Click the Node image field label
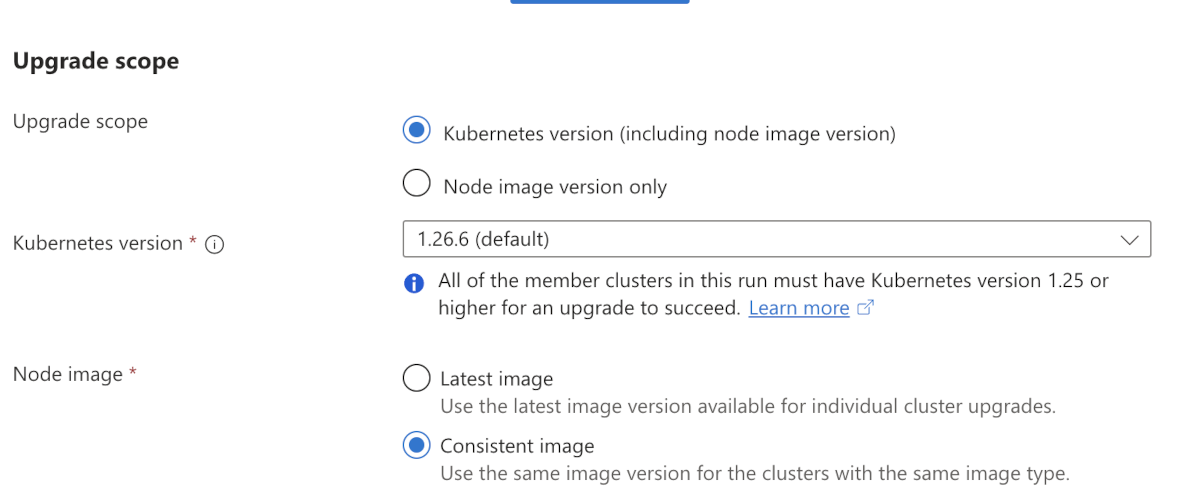The image size is (1200, 498). pos(67,374)
